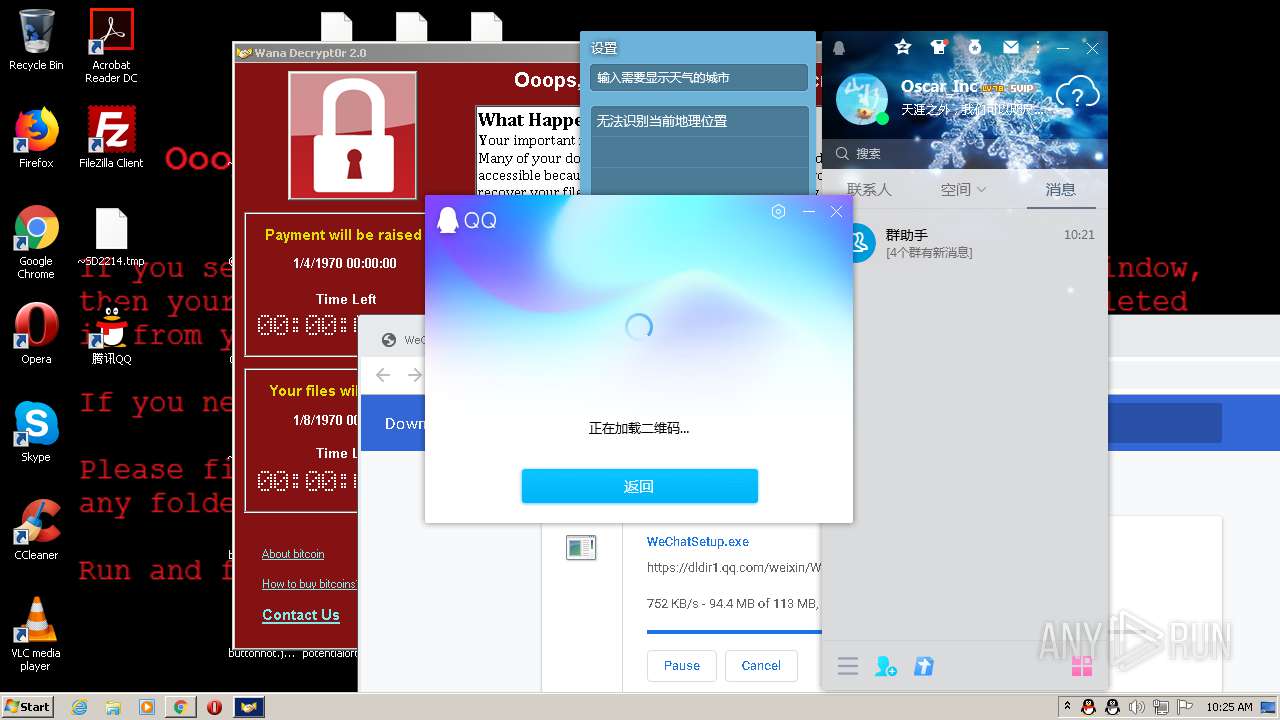Open the WeChatSetup.exe download link
This screenshot has height=720, width=1280.
click(x=698, y=541)
